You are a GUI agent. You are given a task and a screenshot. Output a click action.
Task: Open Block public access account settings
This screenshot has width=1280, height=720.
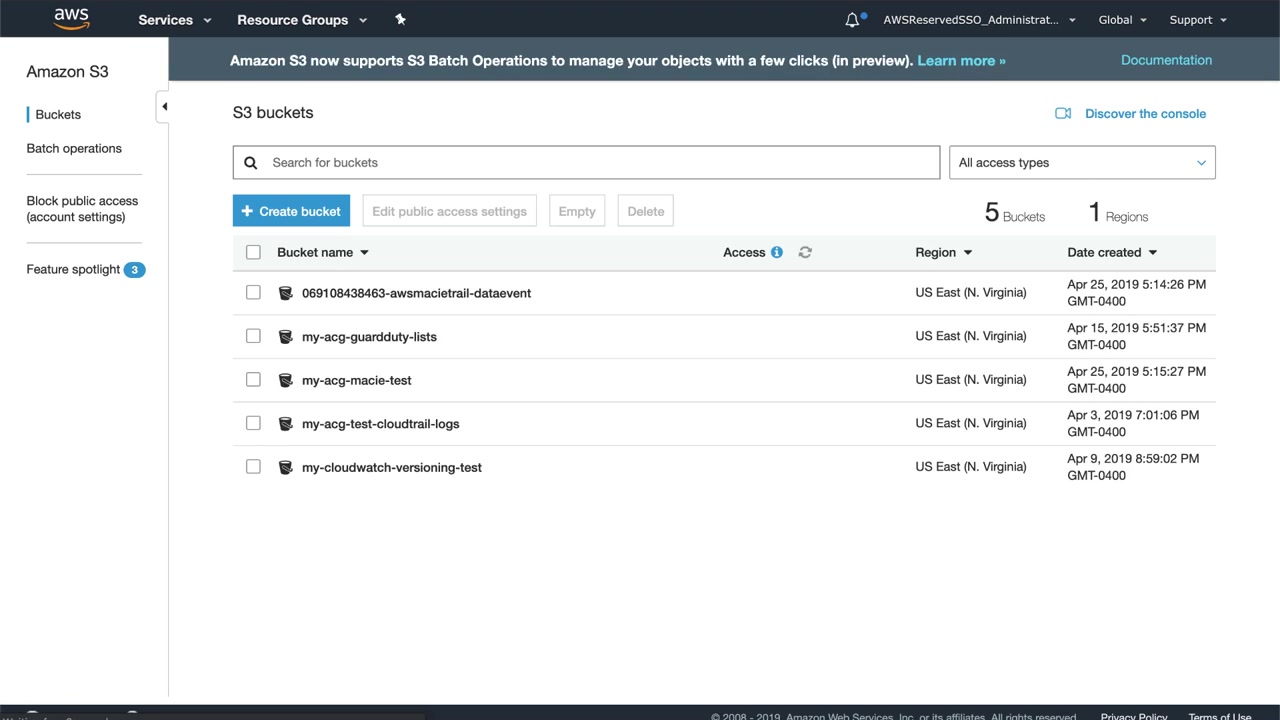click(x=82, y=209)
